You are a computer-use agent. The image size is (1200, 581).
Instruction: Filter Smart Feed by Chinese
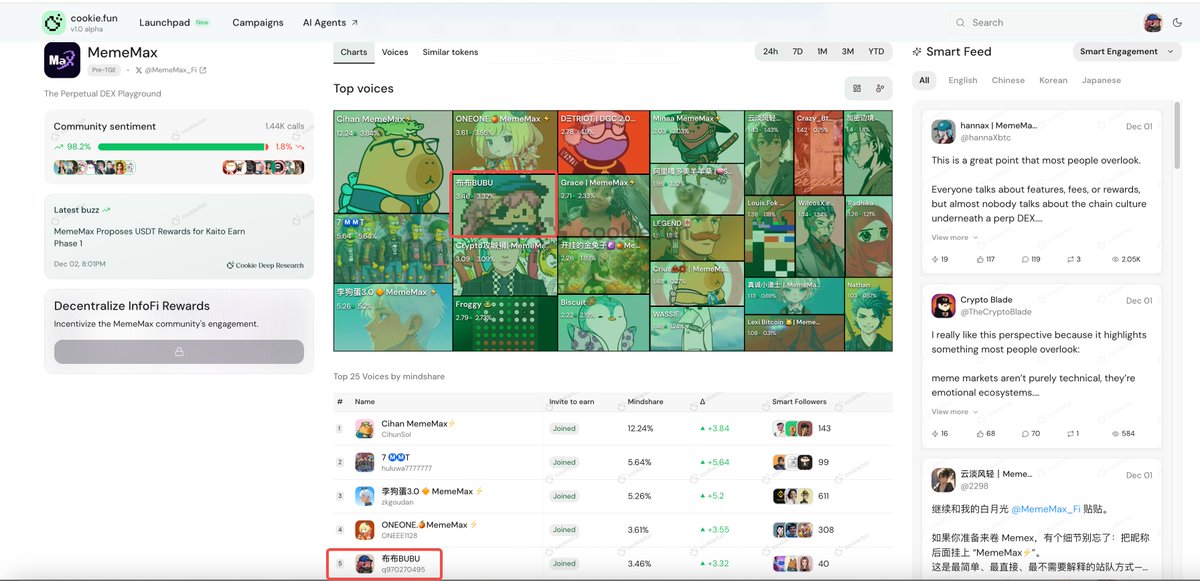click(1008, 80)
